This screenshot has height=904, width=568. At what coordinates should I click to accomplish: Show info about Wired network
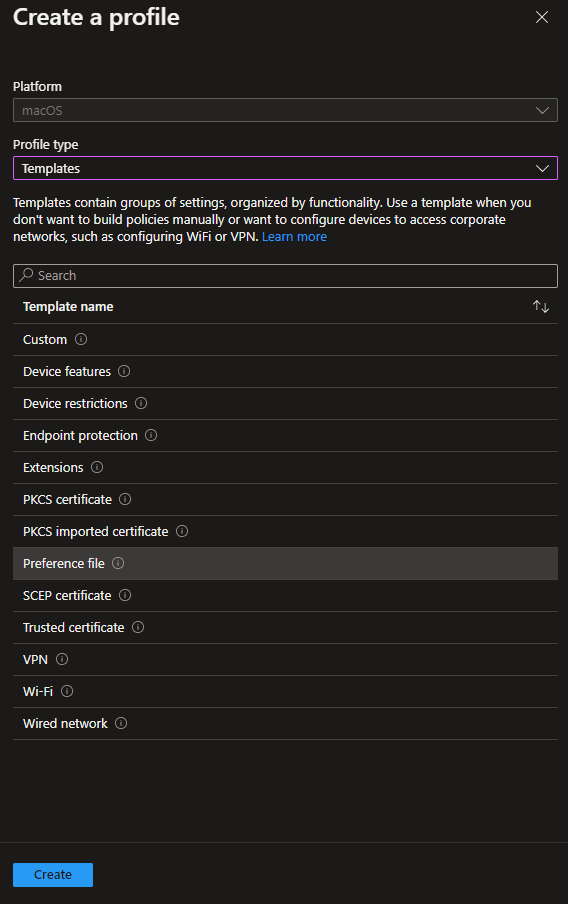pyautogui.click(x=121, y=723)
